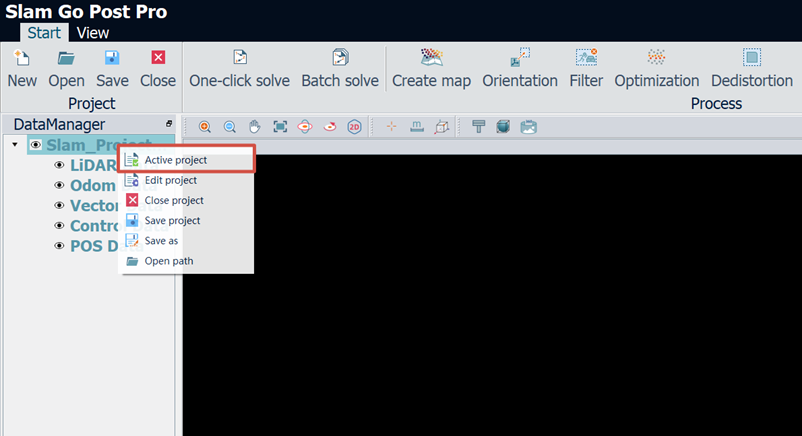Select the Vector tree row
The image size is (802, 436).
coord(95,206)
